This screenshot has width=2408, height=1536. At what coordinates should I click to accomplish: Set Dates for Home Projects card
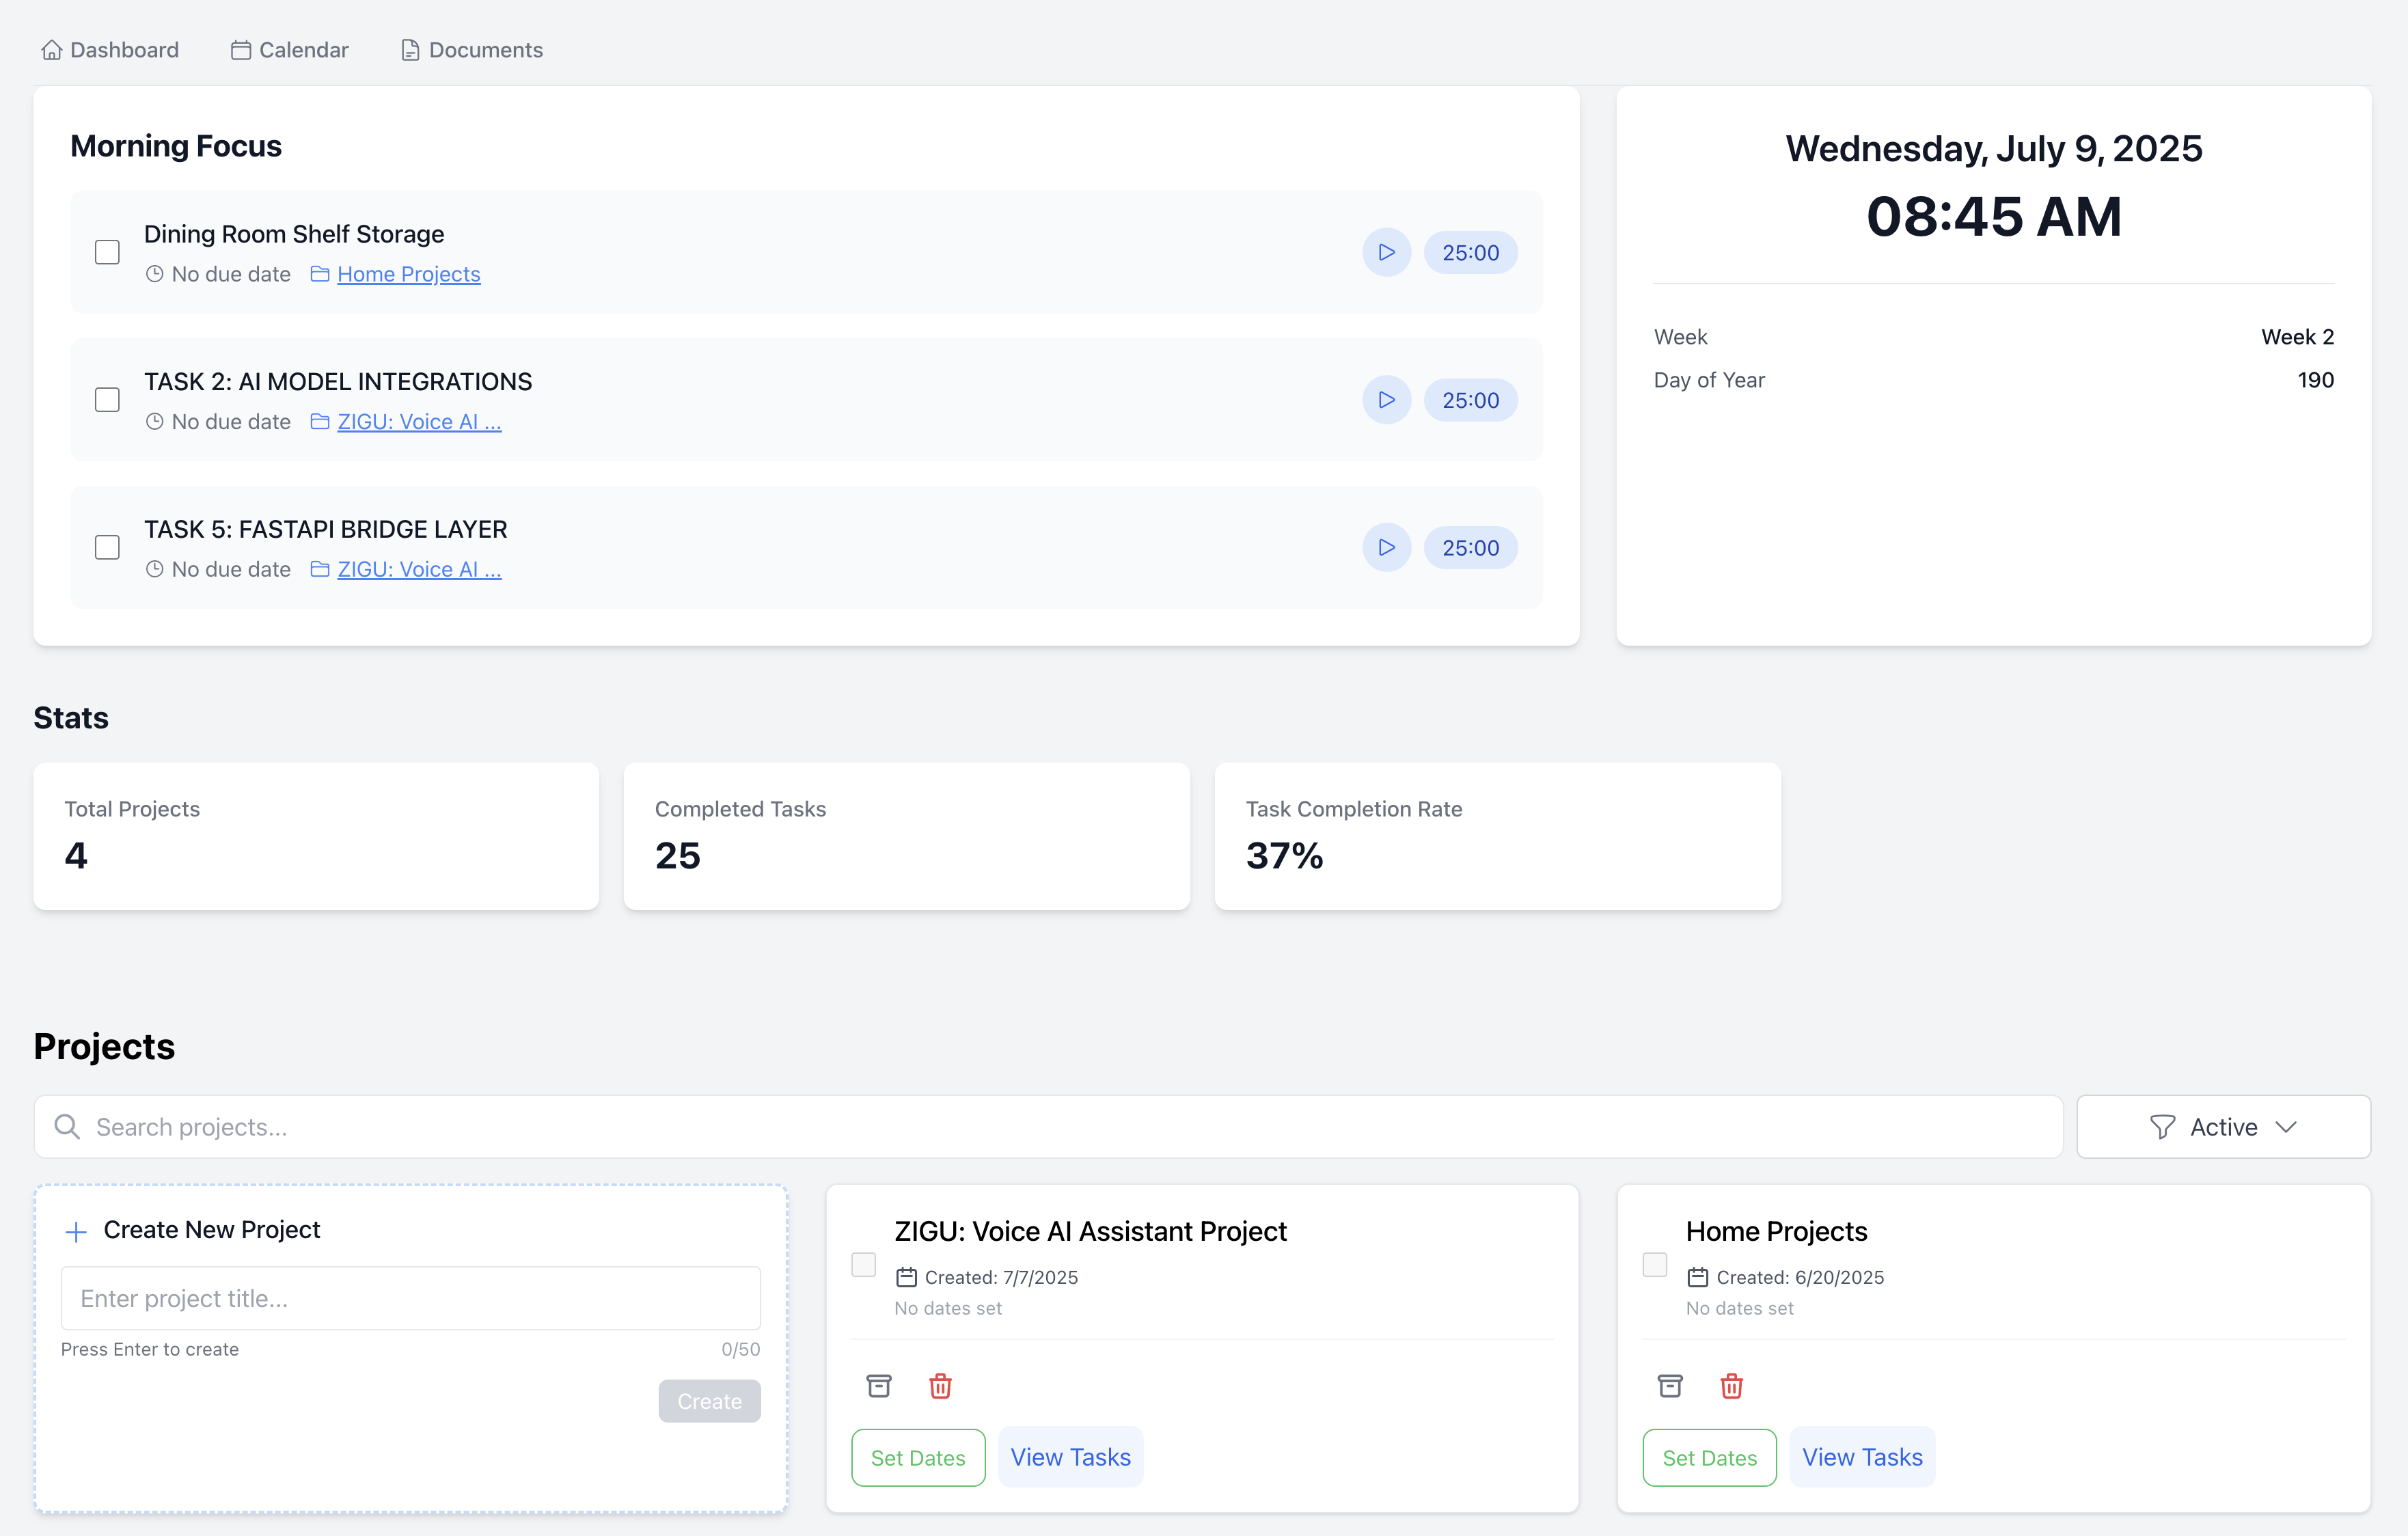point(1709,1458)
